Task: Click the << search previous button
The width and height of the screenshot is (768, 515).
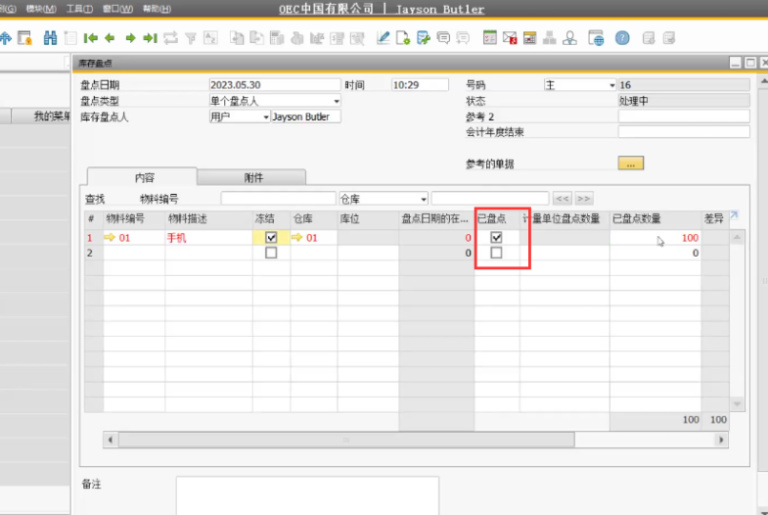Action: [562, 198]
